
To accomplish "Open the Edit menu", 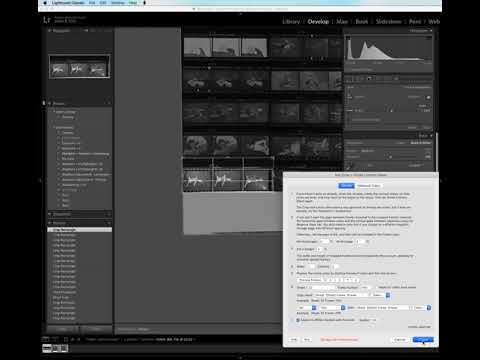I will [103, 3].
